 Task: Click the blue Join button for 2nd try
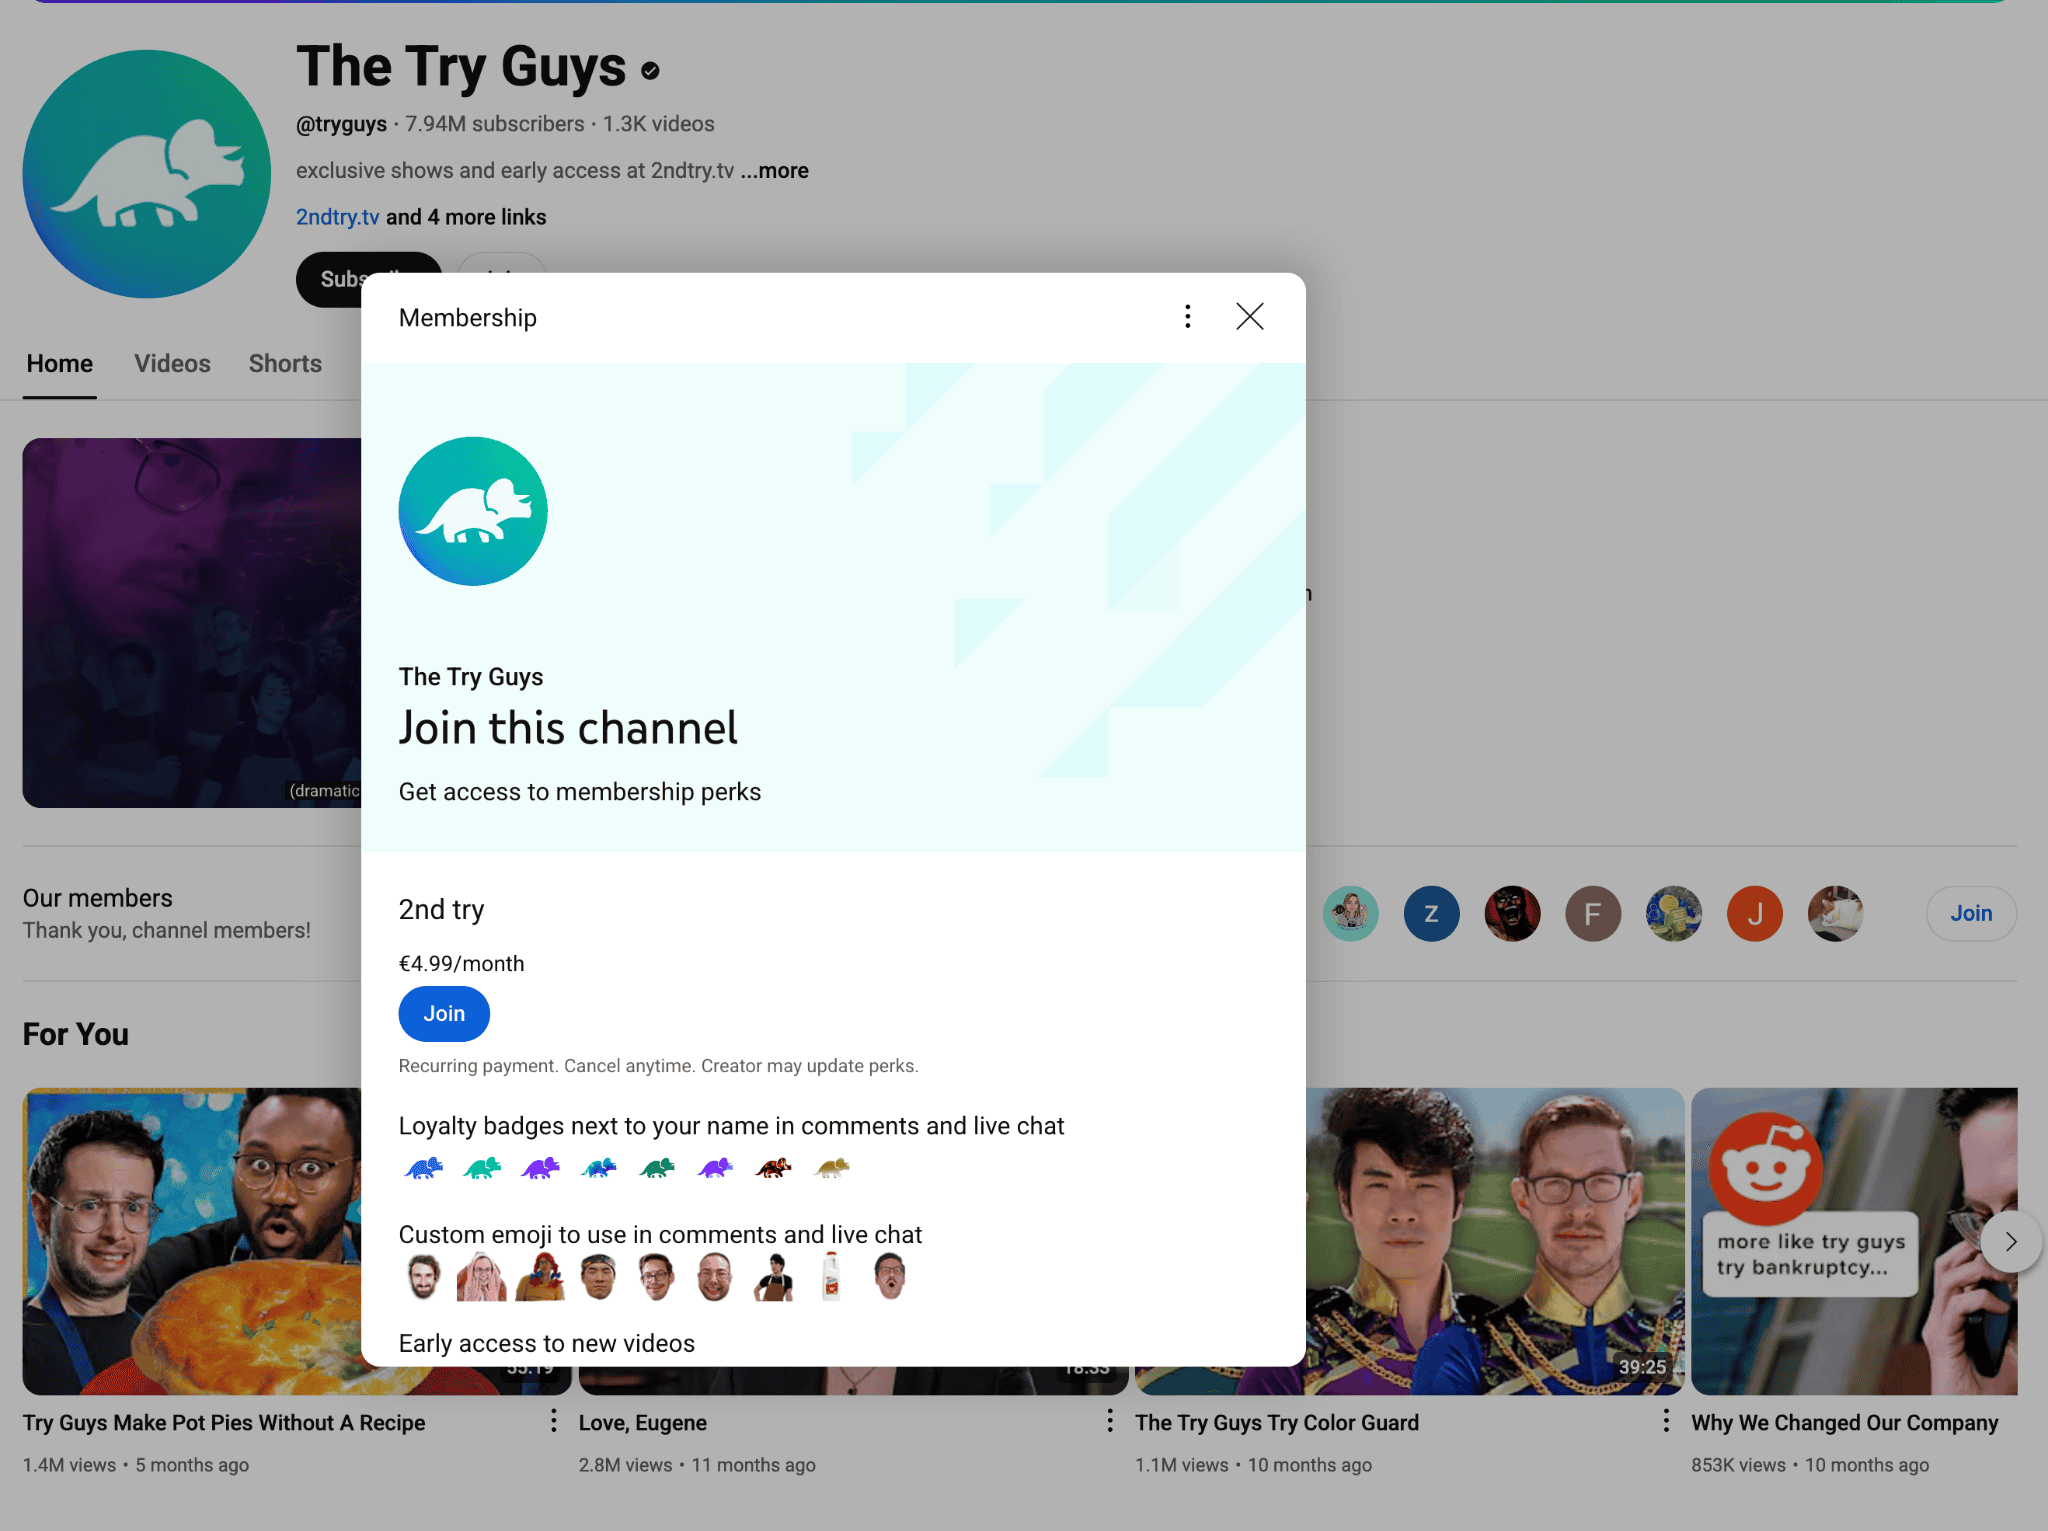(x=444, y=1013)
